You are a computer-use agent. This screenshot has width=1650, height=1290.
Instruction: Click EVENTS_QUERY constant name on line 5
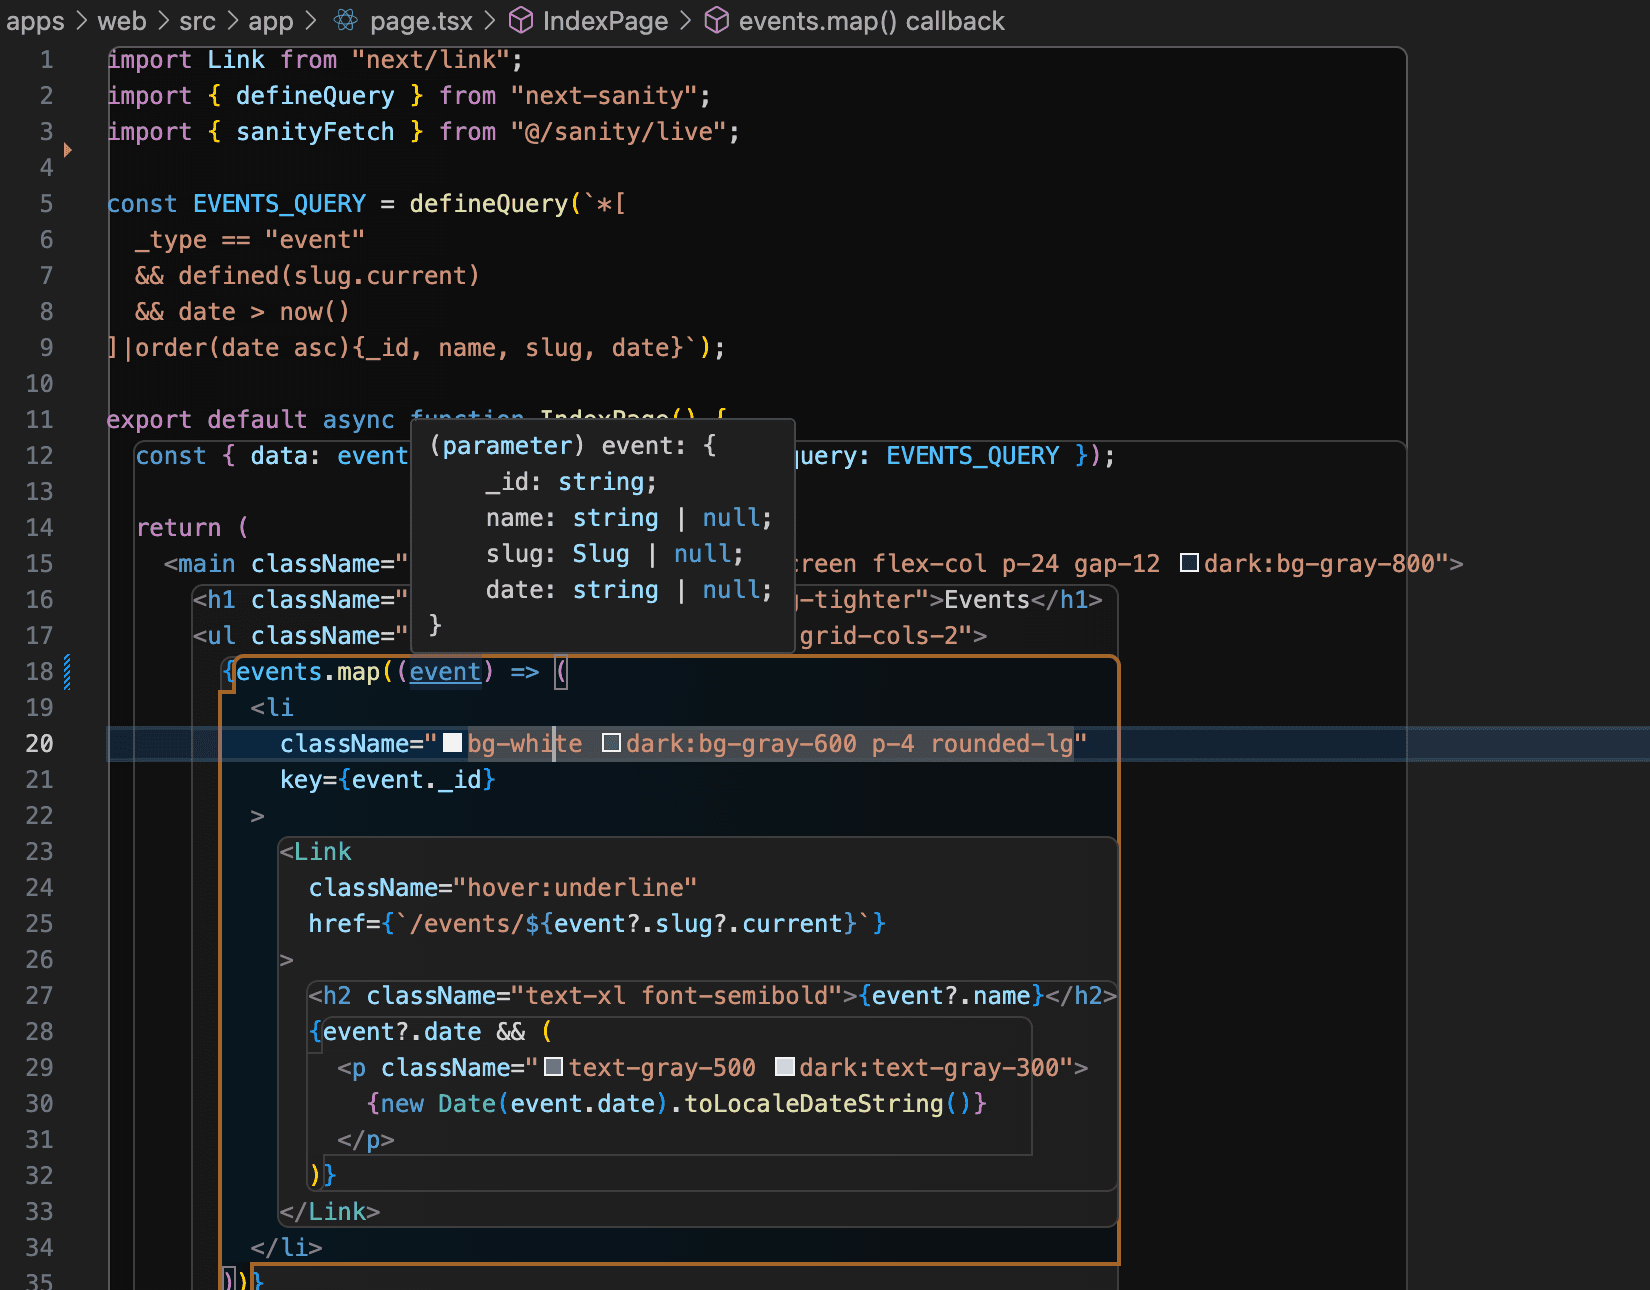click(279, 204)
